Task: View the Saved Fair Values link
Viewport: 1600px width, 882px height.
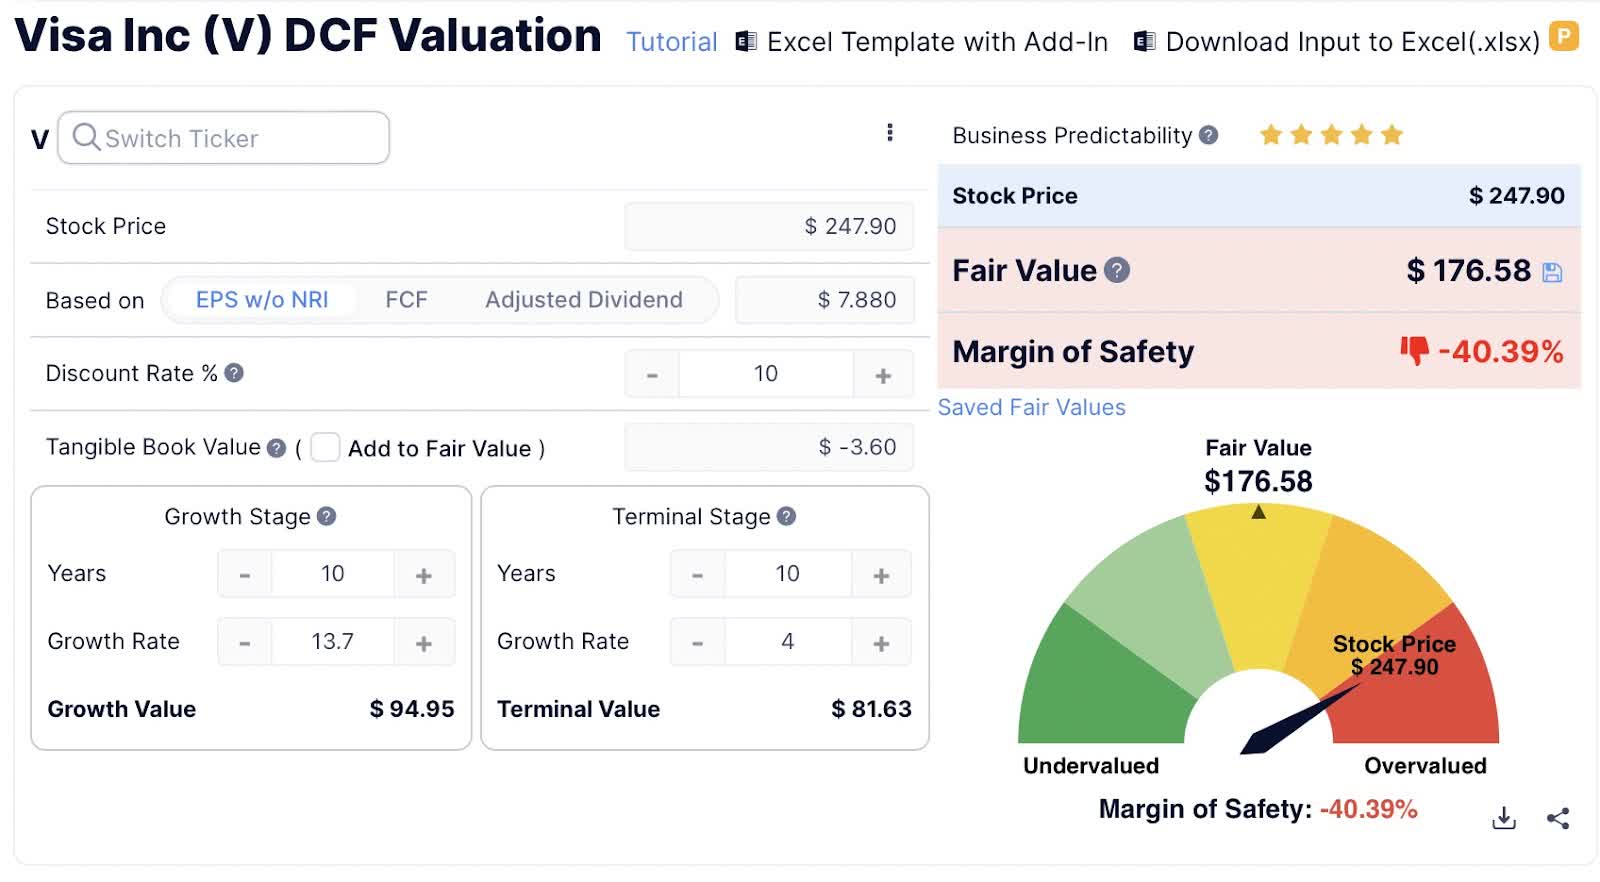Action: (x=1031, y=407)
